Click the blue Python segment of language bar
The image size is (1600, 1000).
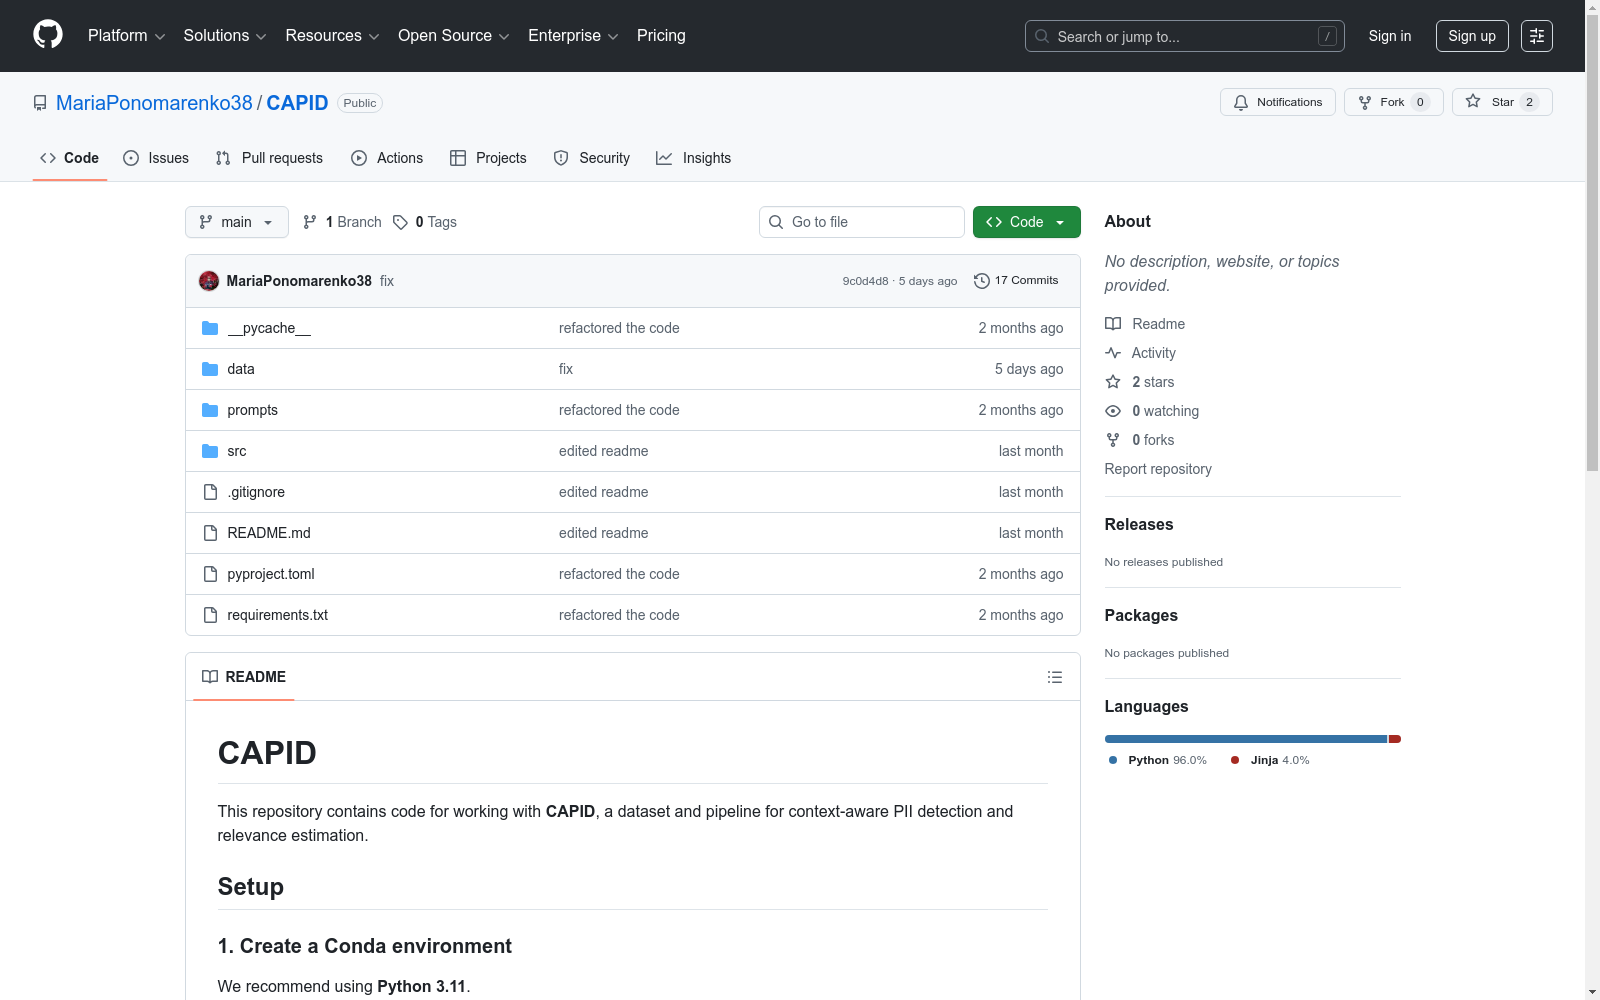pyautogui.click(x=1246, y=739)
